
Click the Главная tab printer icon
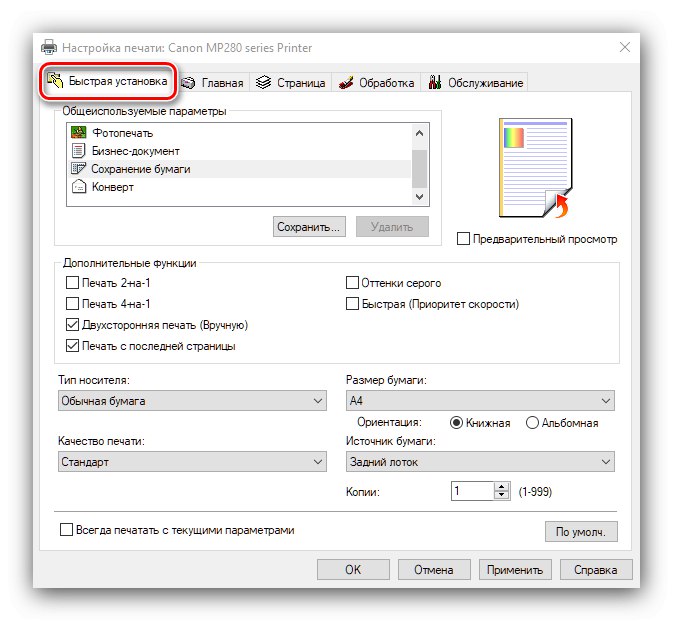click(188, 82)
